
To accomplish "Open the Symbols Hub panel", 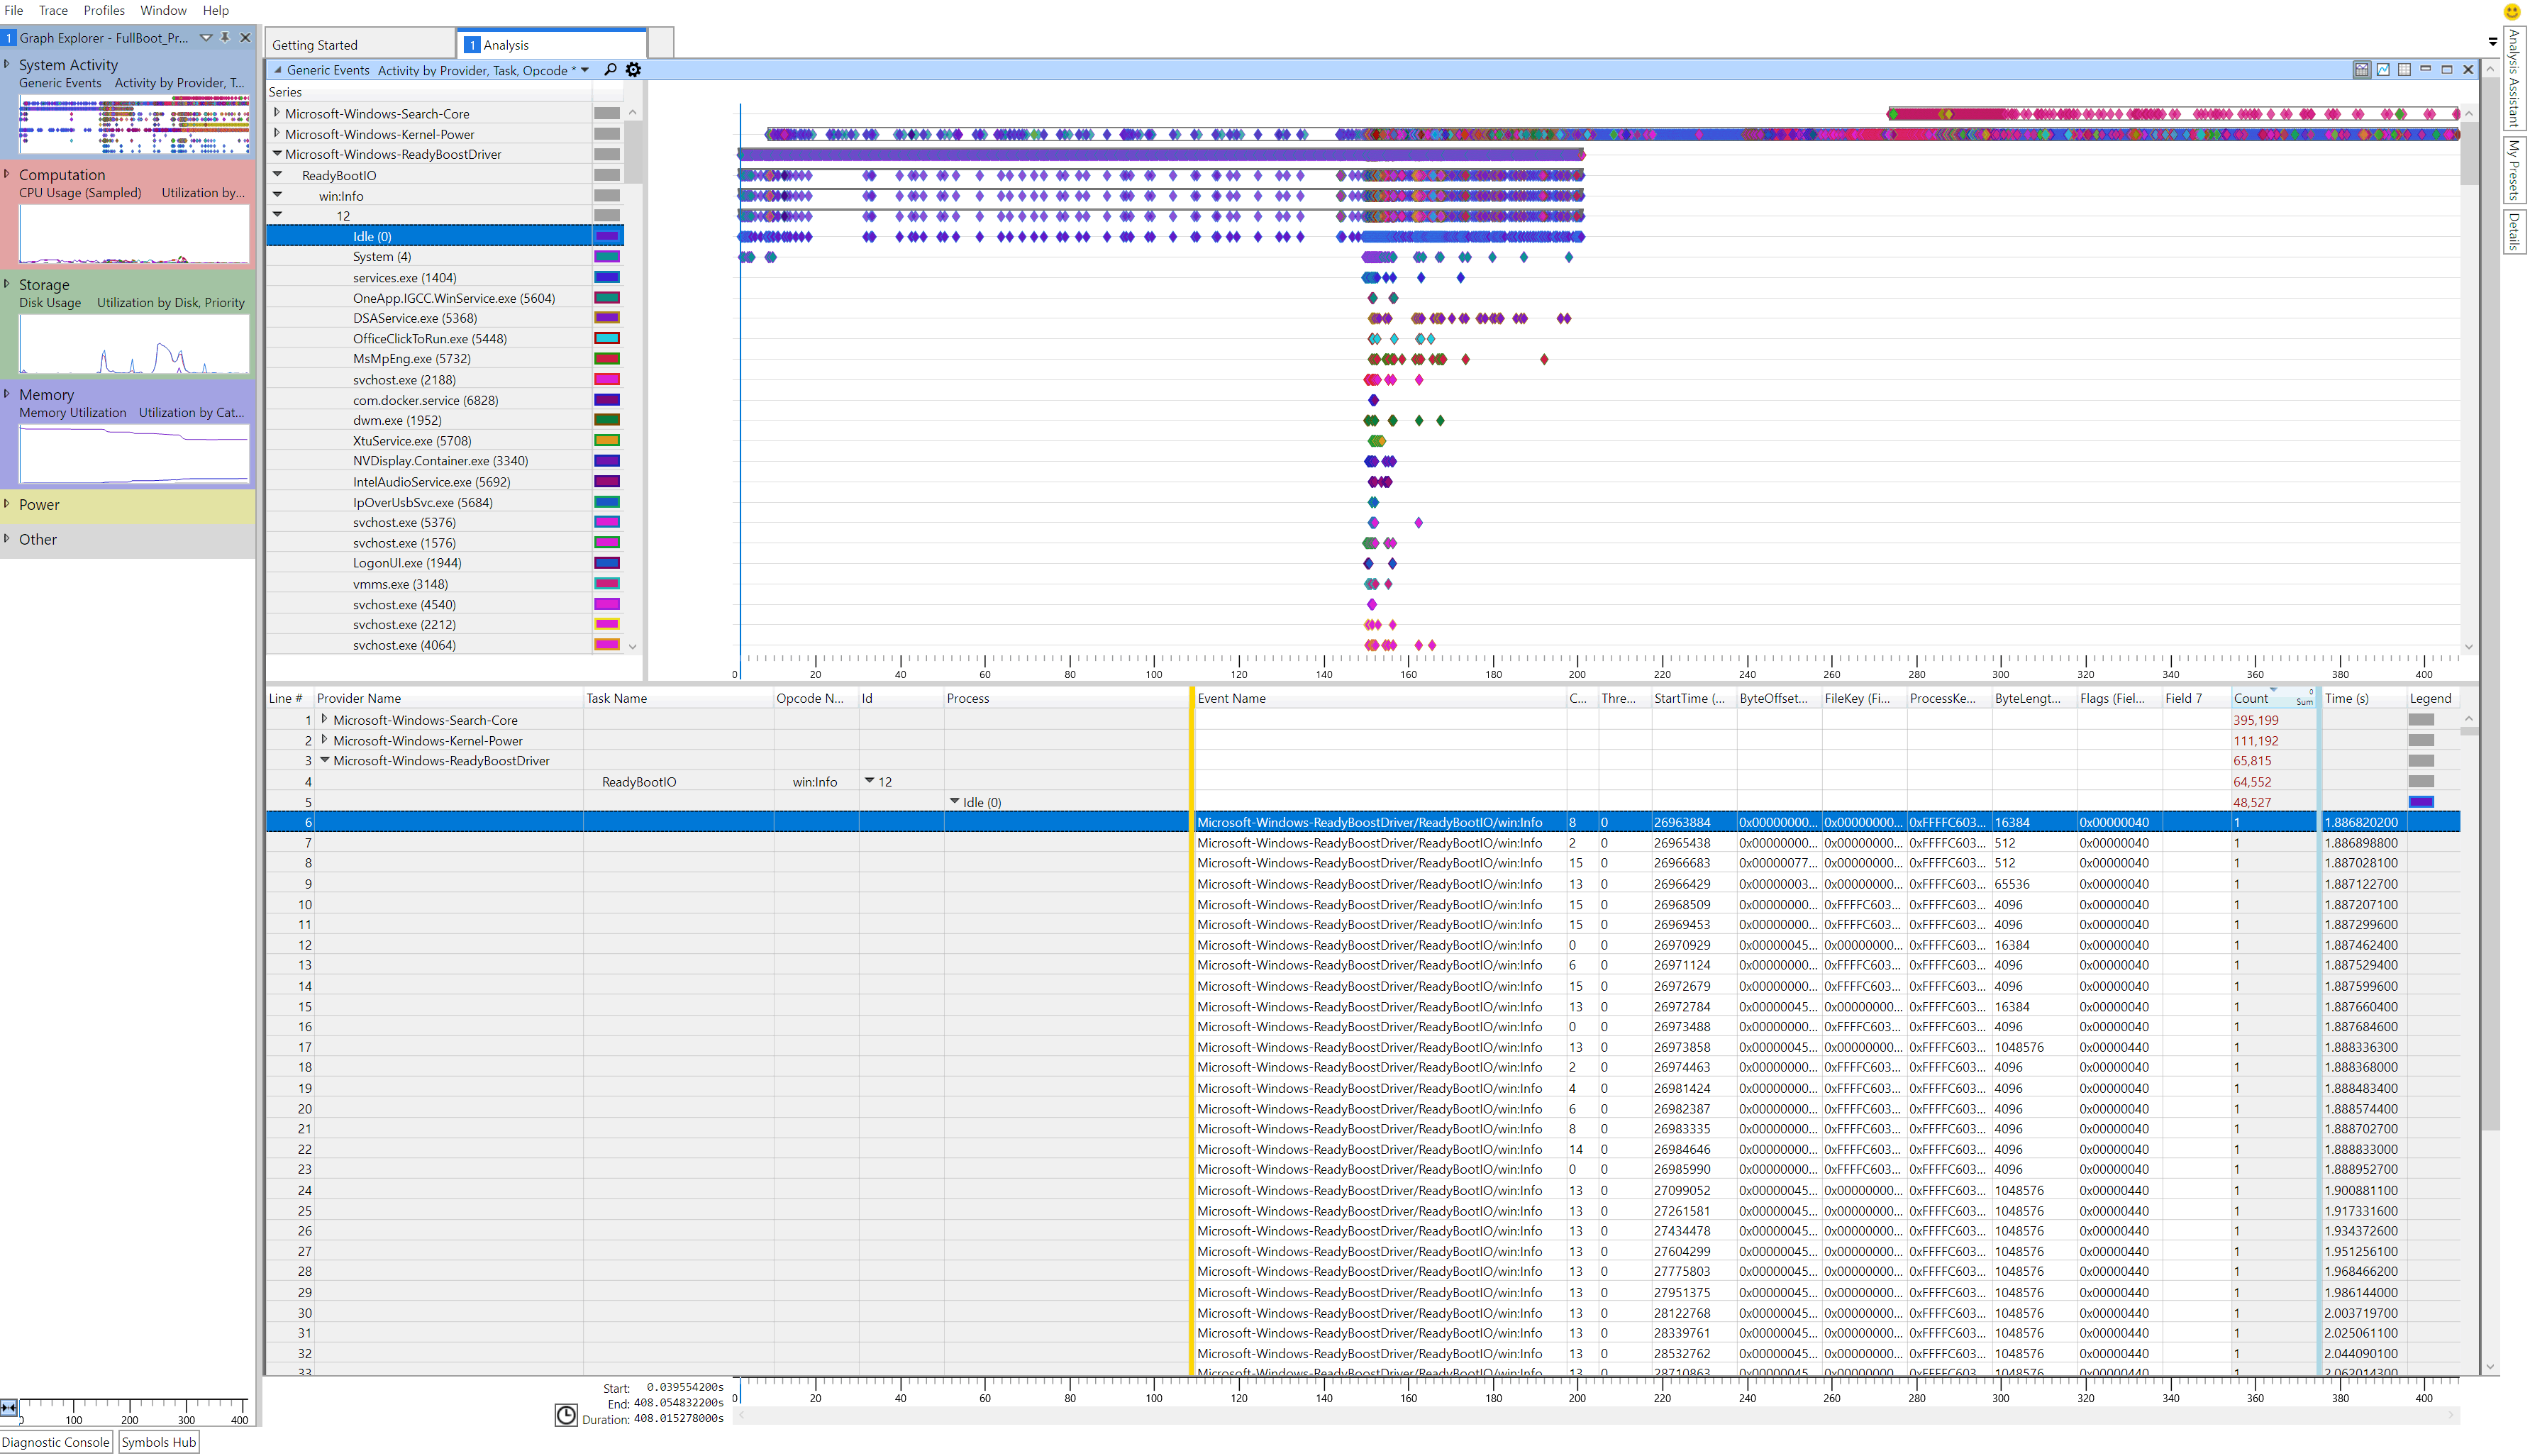I will point(158,1442).
